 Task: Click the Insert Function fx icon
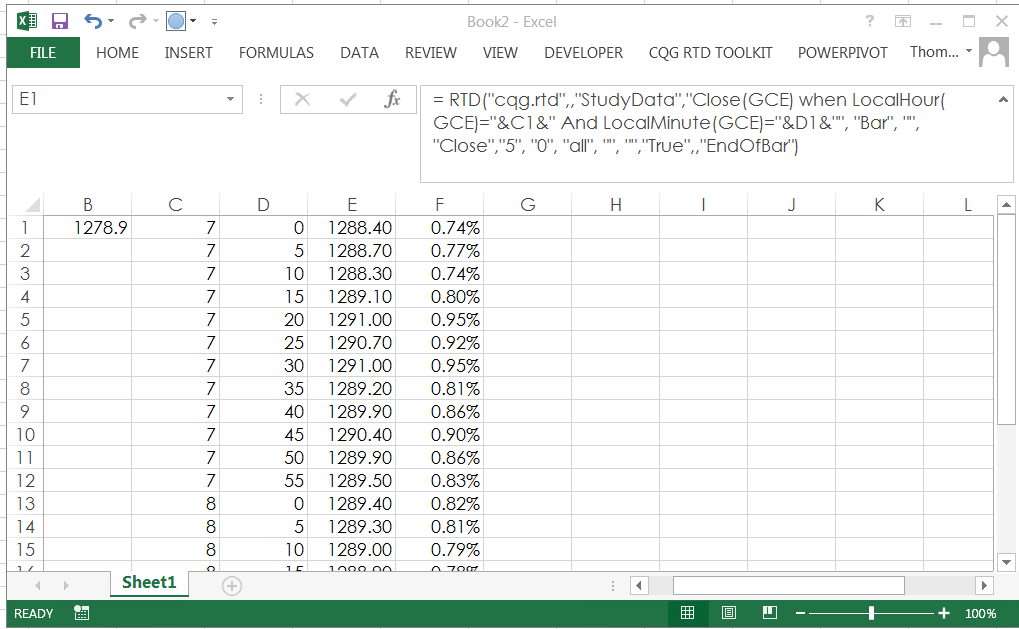coord(393,99)
